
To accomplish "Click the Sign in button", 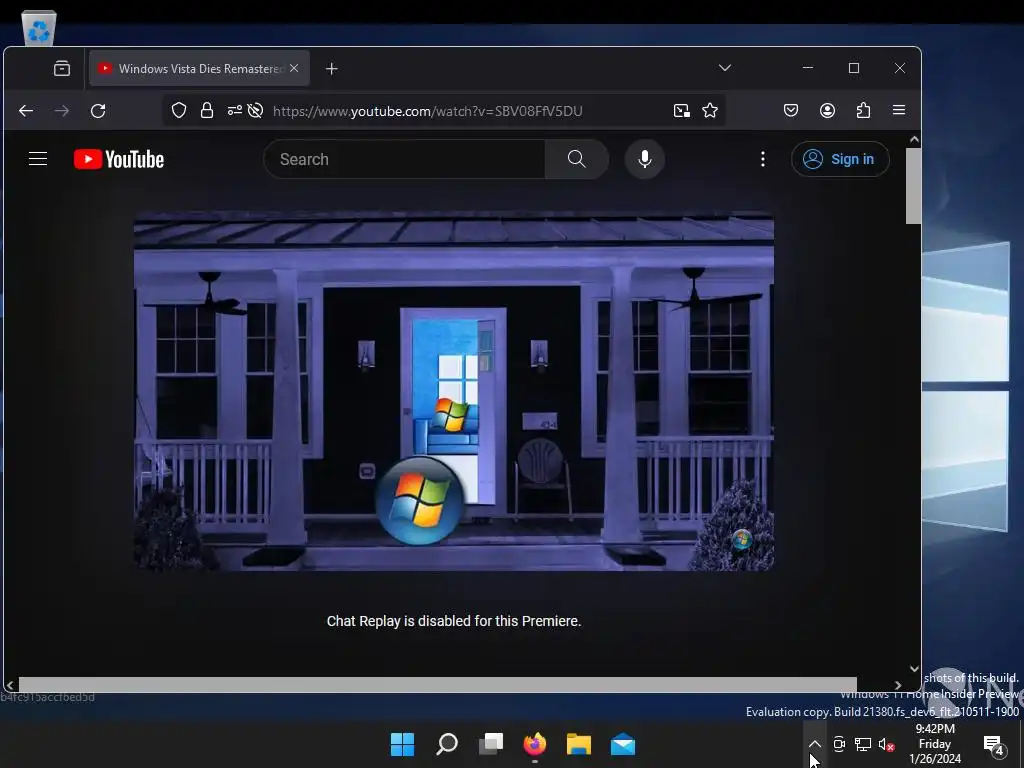I will pos(840,159).
